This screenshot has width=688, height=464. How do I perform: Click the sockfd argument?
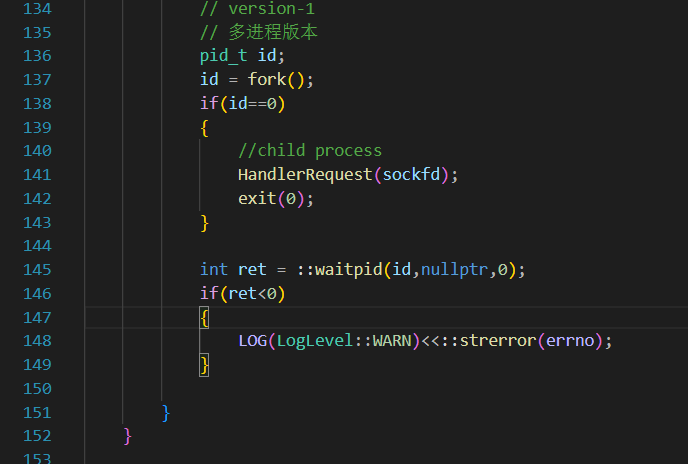point(411,175)
